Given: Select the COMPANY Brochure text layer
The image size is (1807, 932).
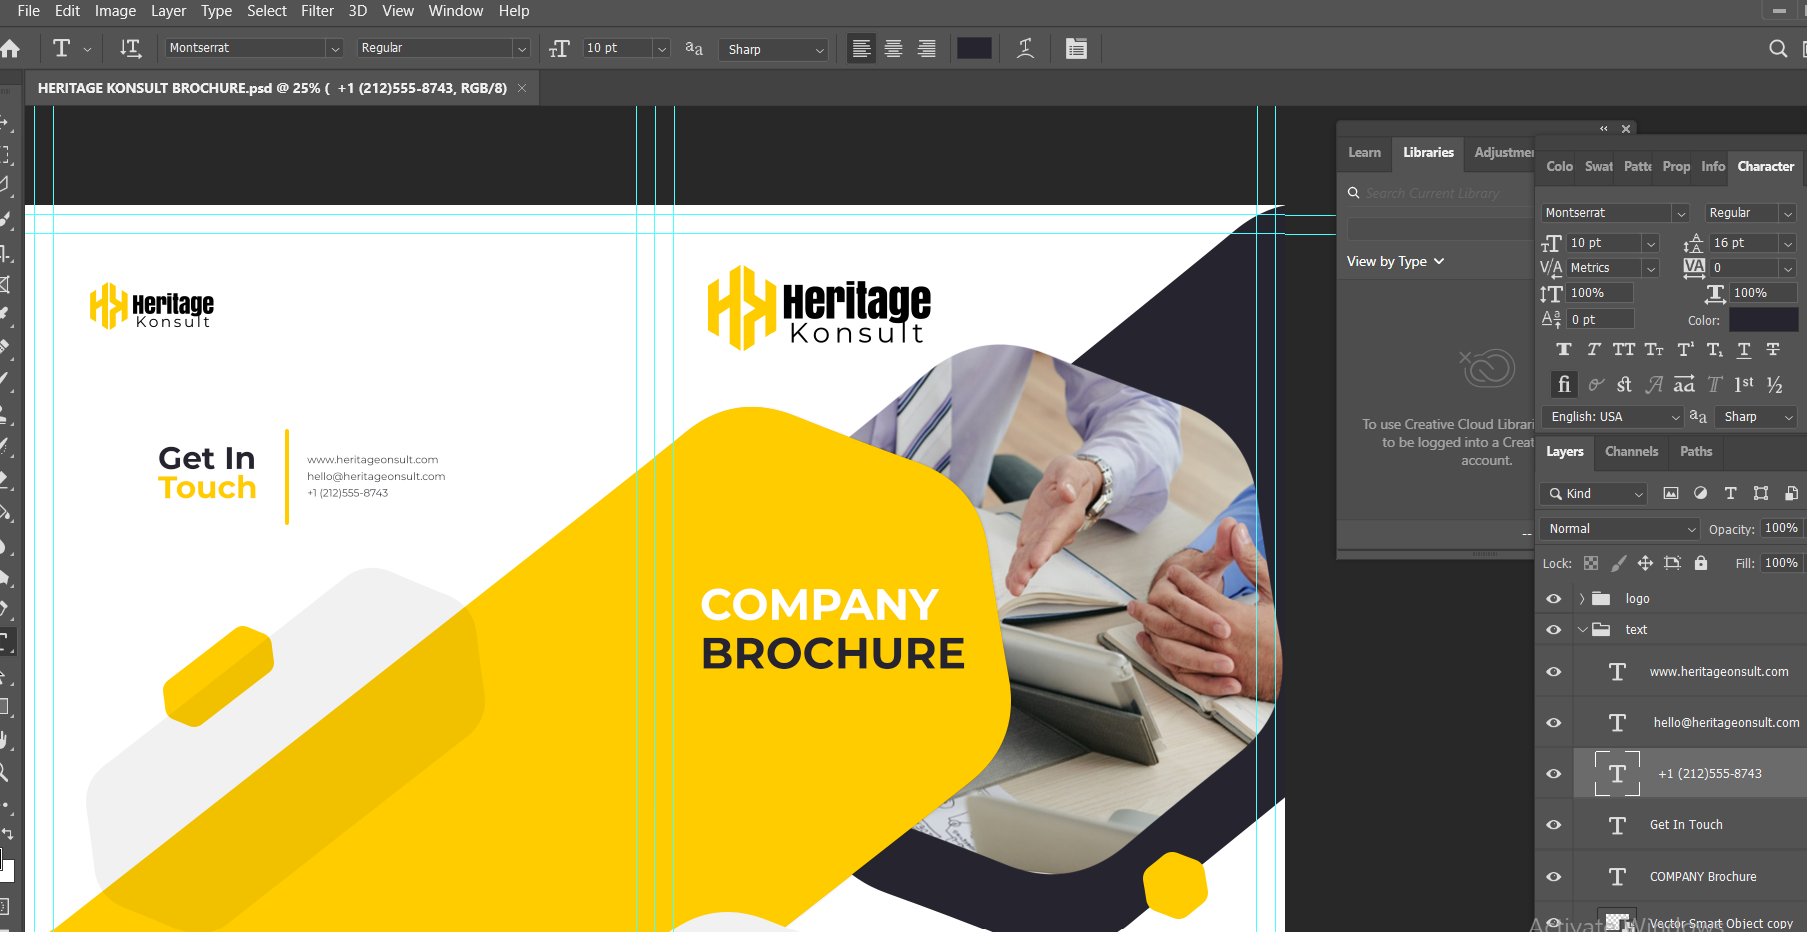Looking at the screenshot, I should [1702, 877].
